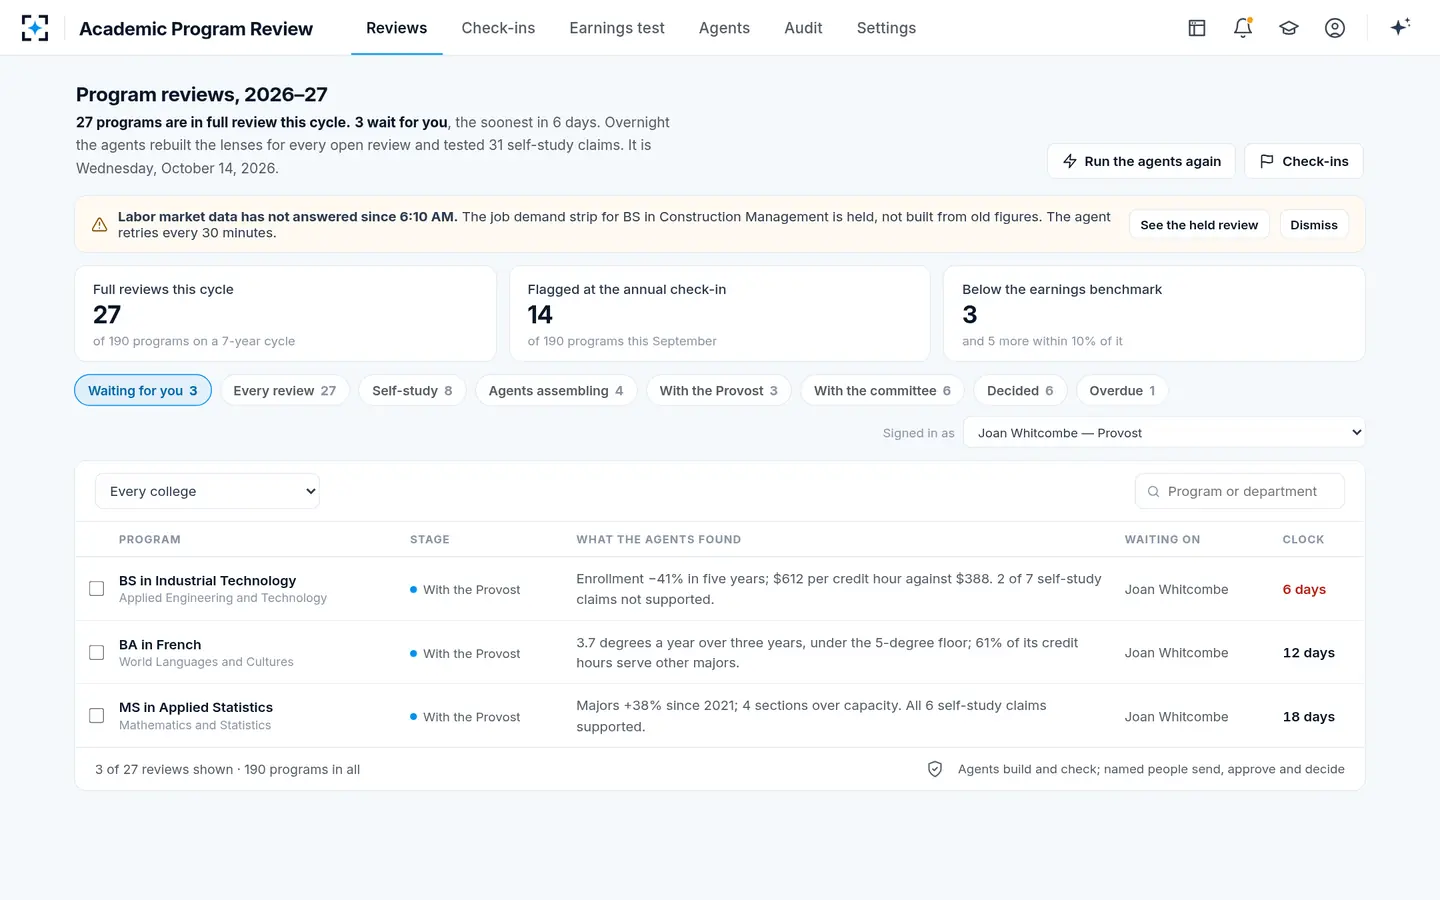This screenshot has height=900, width=1440.
Task: Open the sparkle AI assistant icon
Action: click(1400, 28)
